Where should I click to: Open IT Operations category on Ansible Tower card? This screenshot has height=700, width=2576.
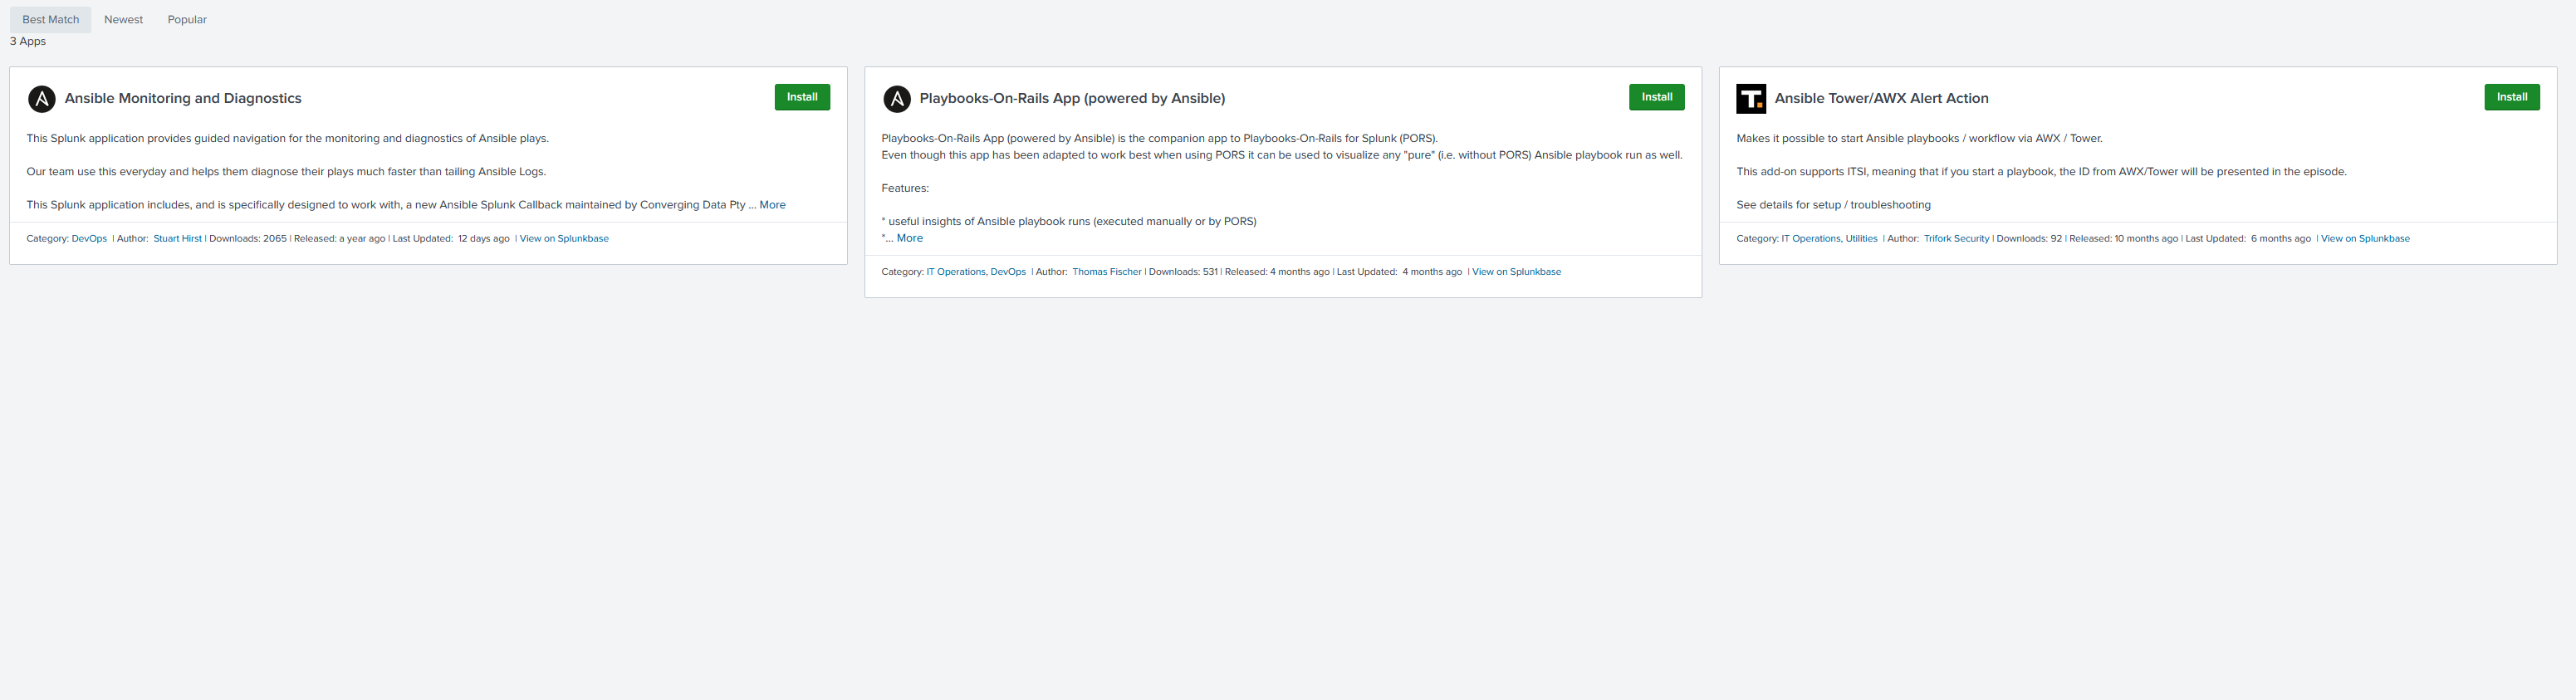tap(1810, 239)
